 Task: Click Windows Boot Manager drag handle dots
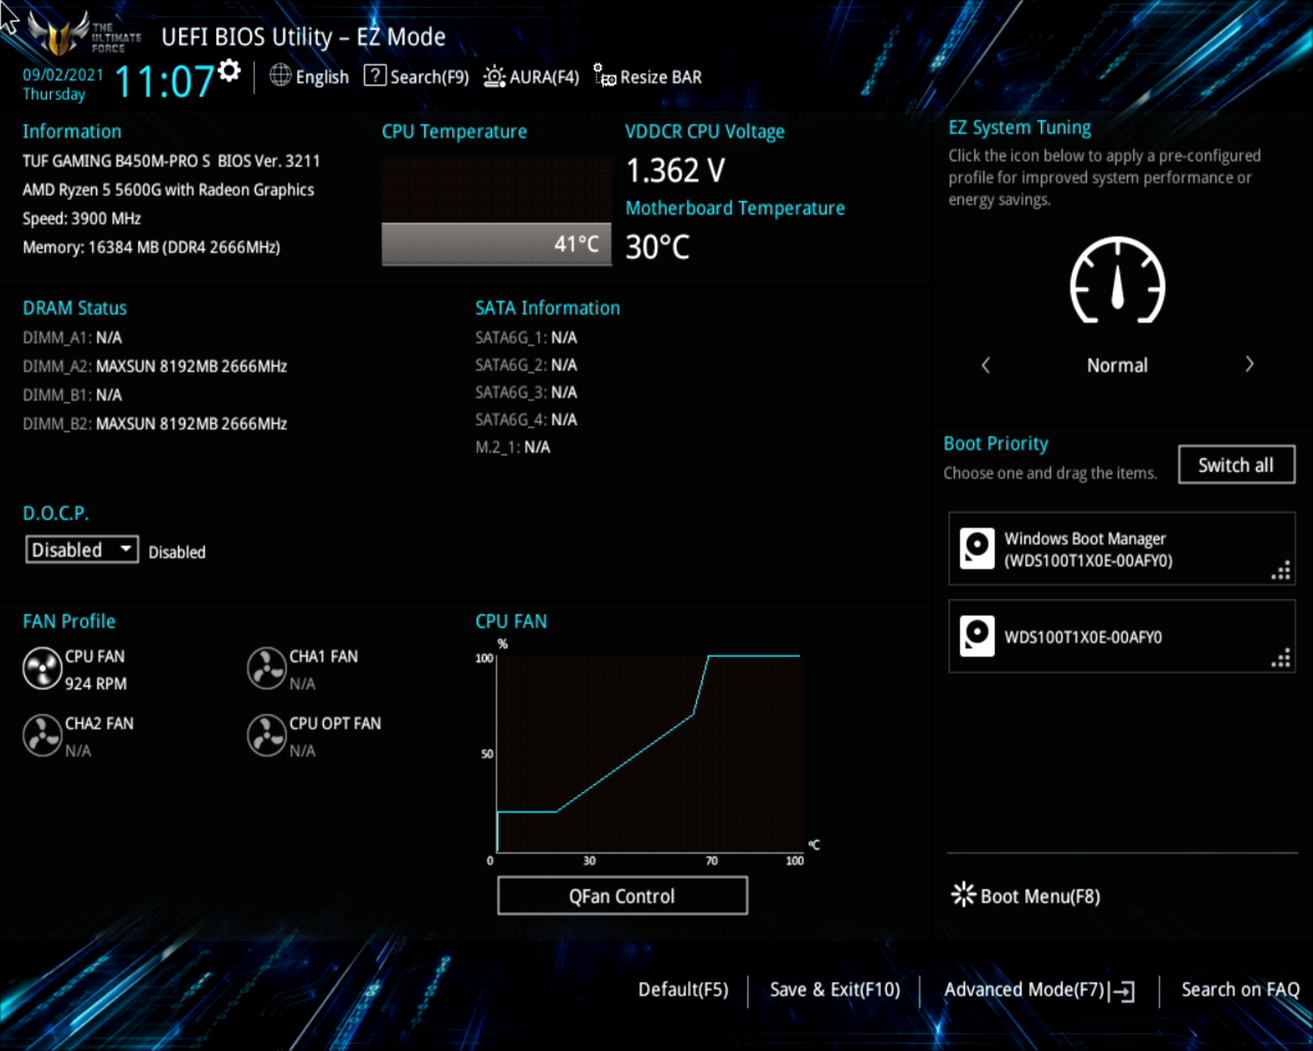(1280, 571)
